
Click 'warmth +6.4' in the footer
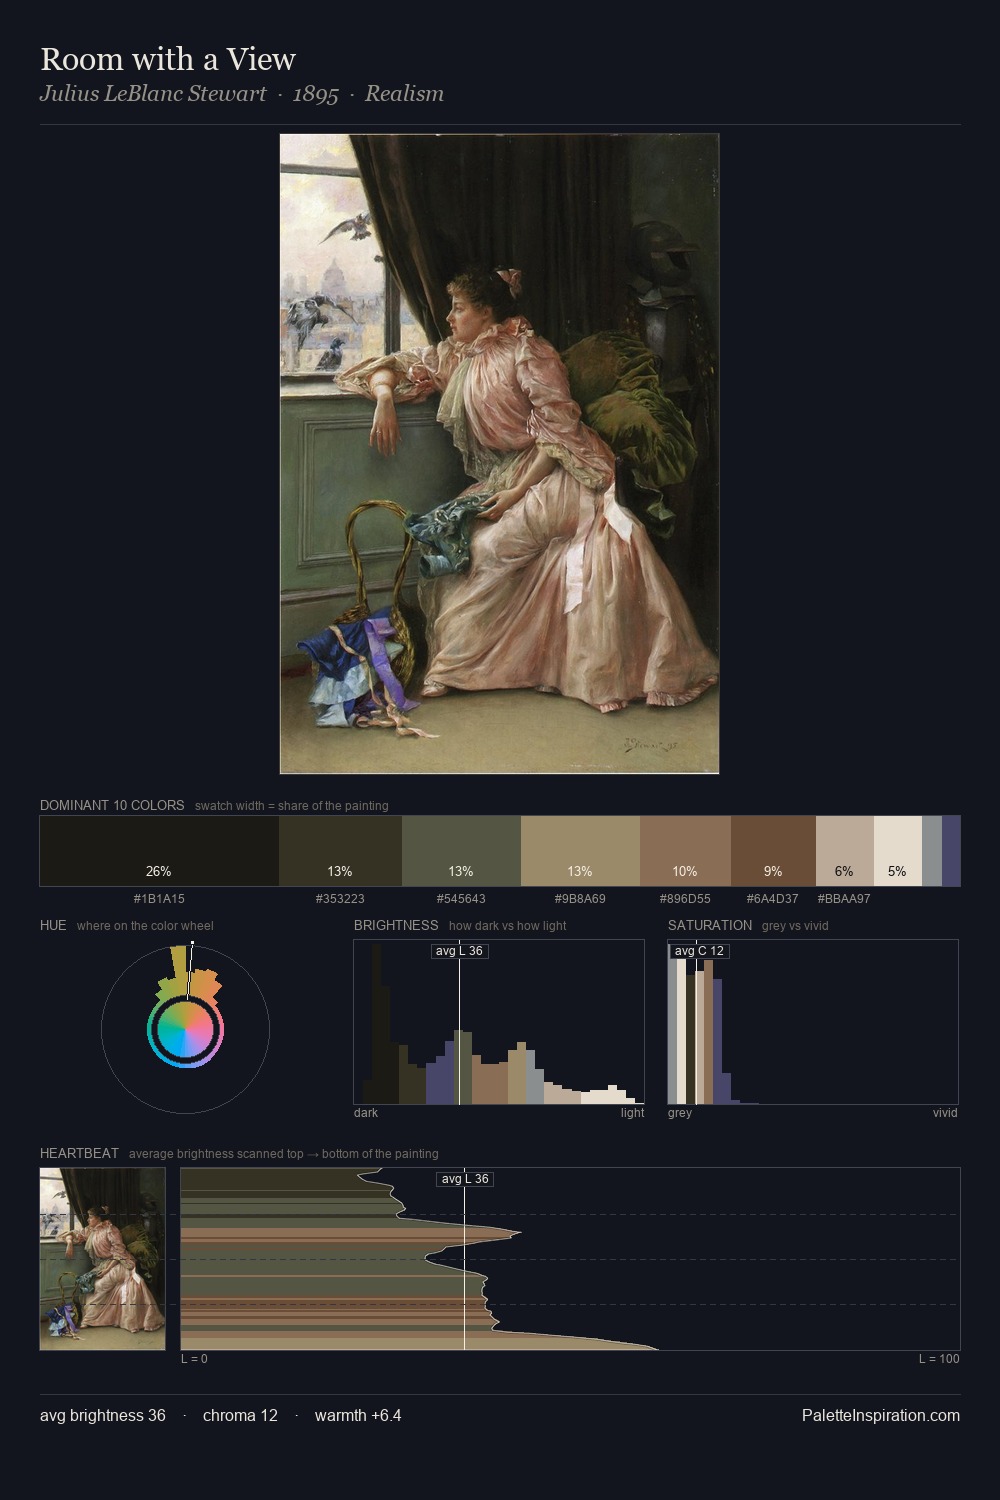[358, 1415]
